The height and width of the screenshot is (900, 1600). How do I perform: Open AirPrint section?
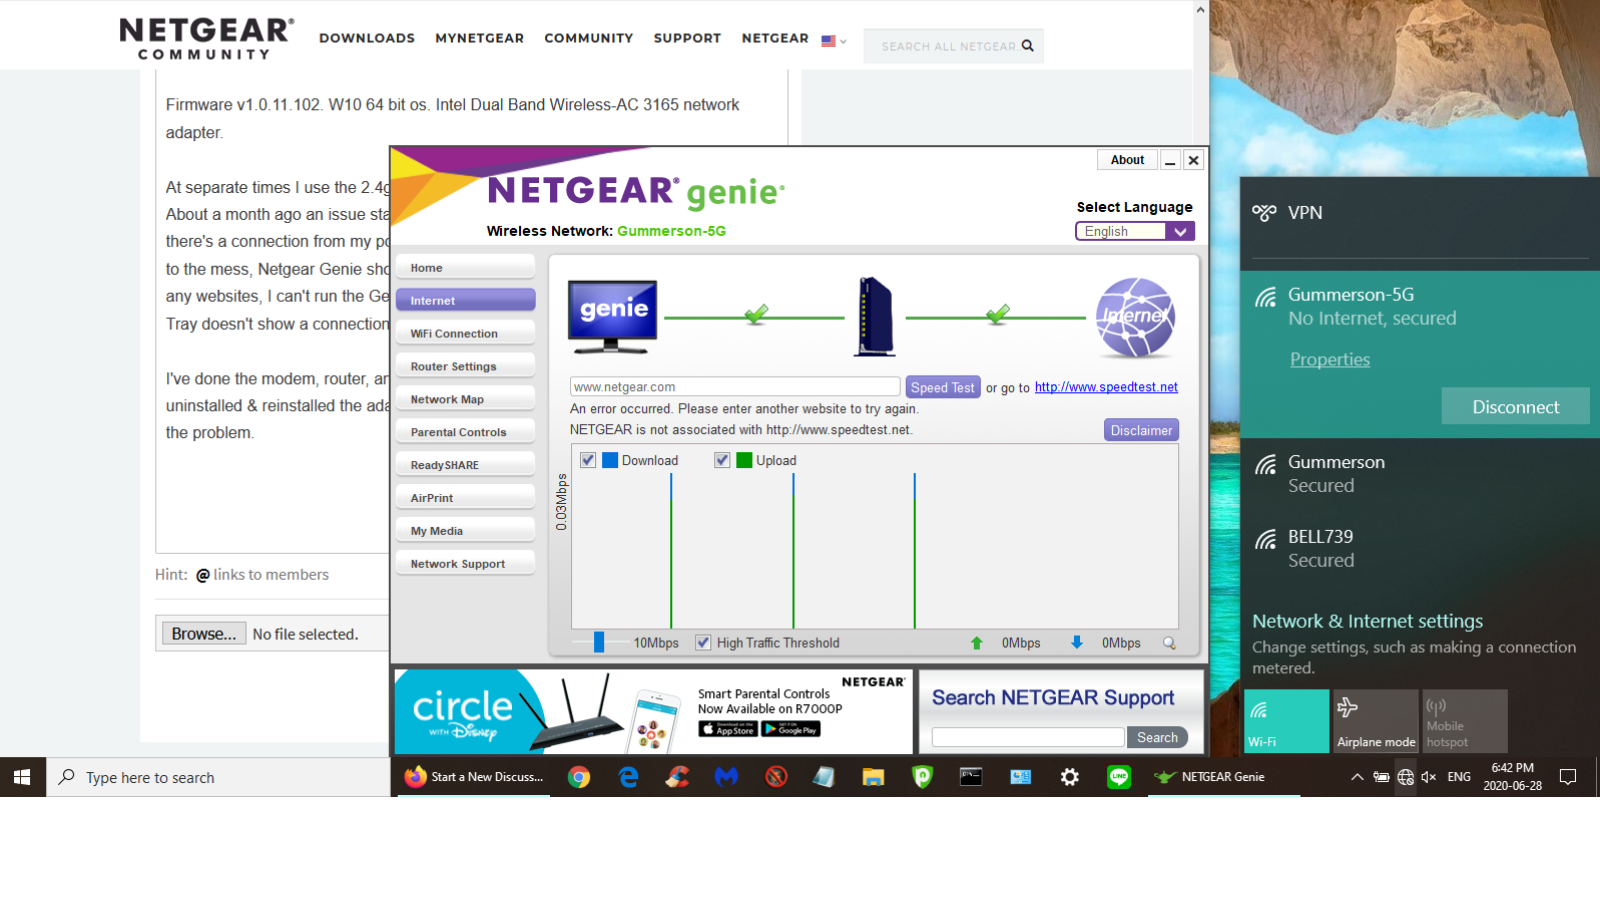465,498
